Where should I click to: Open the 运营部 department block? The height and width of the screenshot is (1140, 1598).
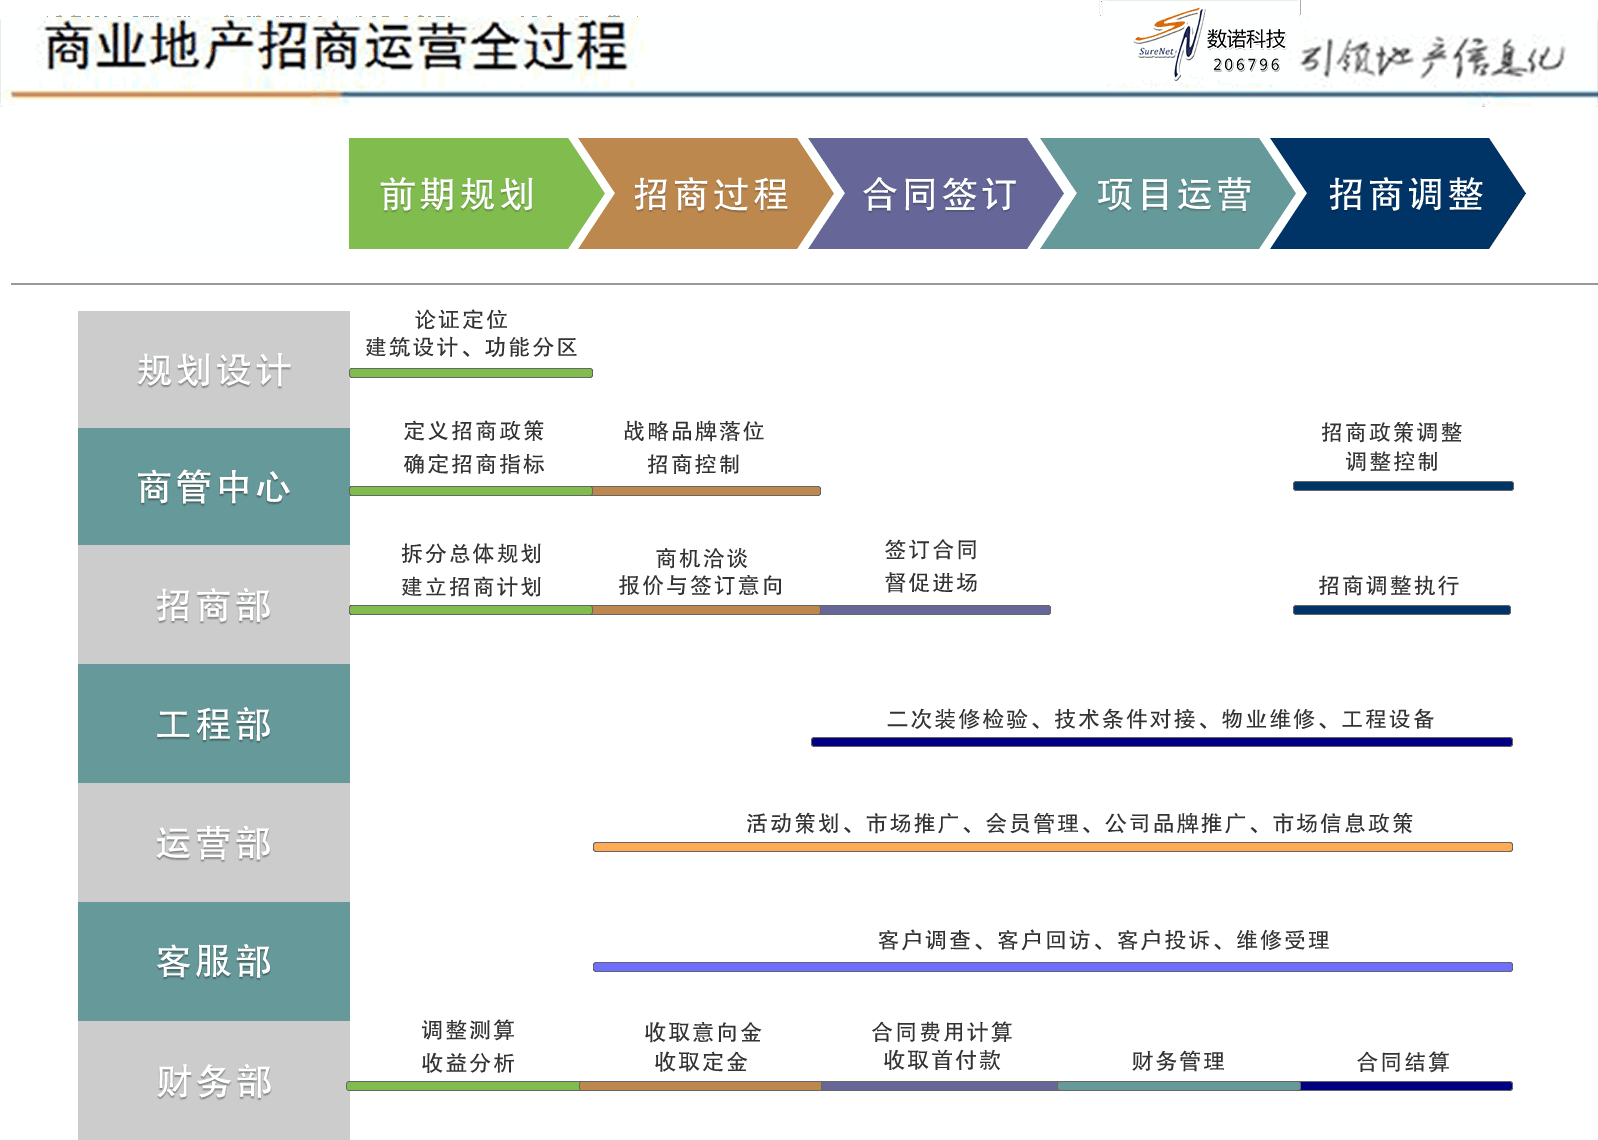click(214, 843)
